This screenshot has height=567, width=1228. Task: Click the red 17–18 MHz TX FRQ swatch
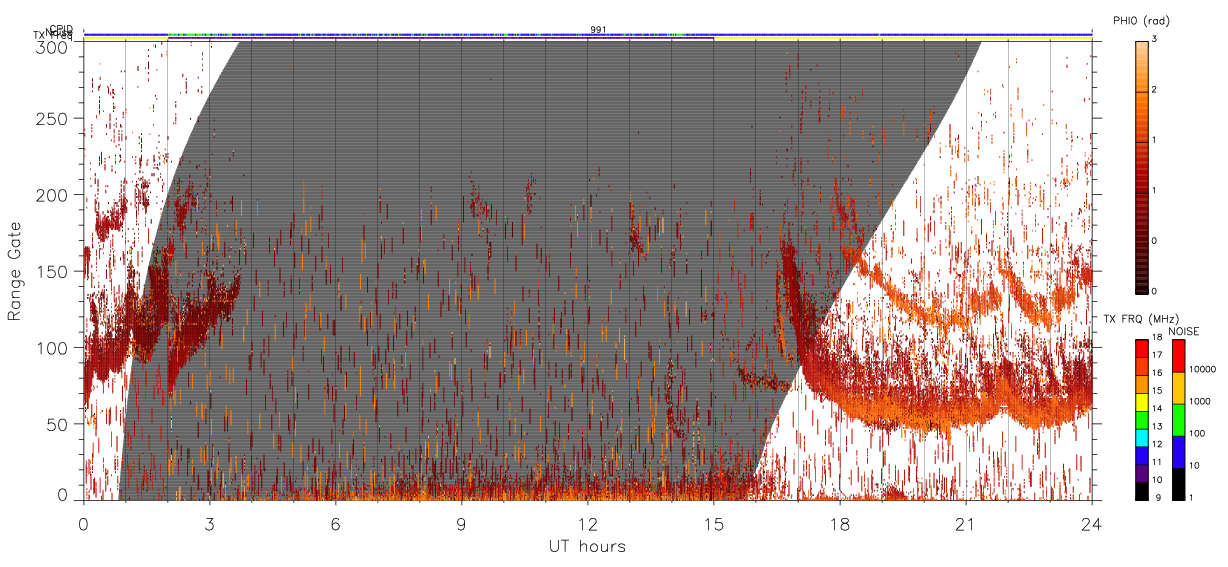[x=1143, y=349]
